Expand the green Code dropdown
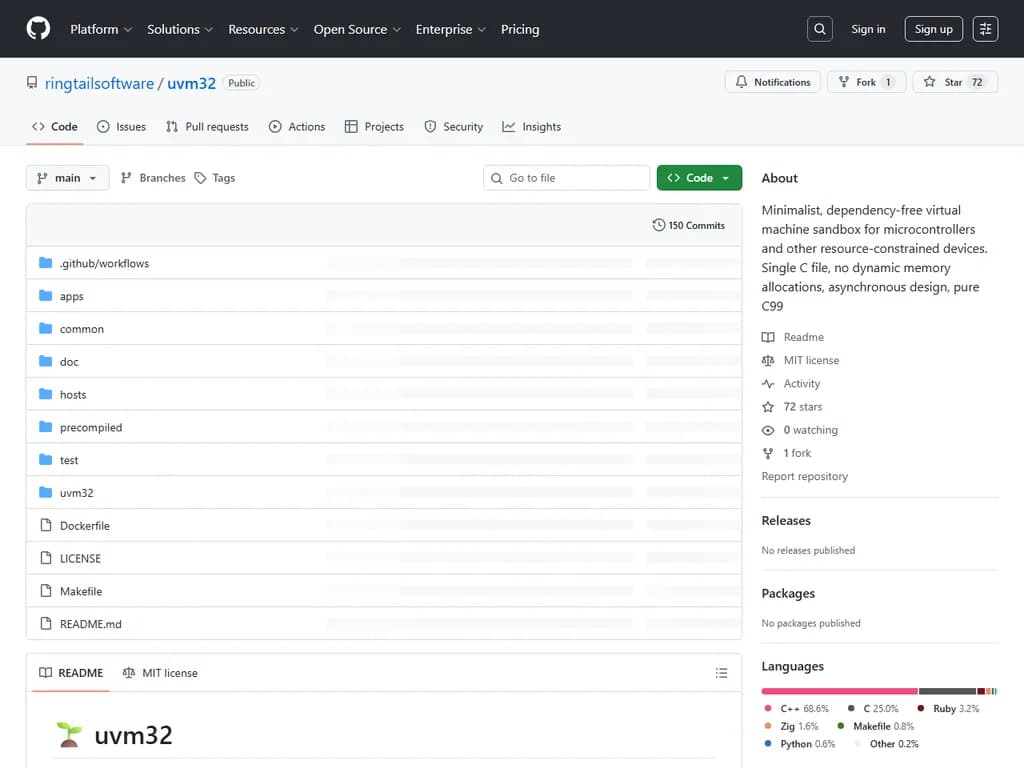The image size is (1024, 768). pyautogui.click(x=699, y=177)
